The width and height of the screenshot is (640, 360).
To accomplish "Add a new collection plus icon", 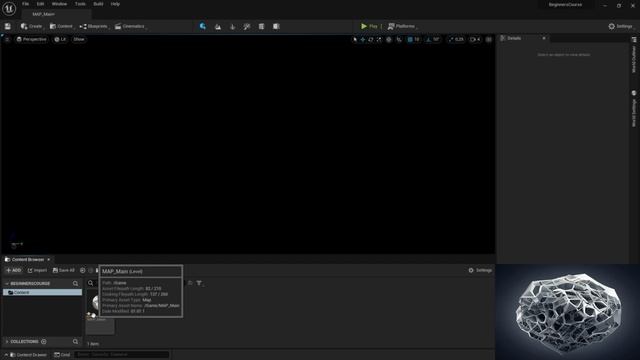I will (x=44, y=342).
